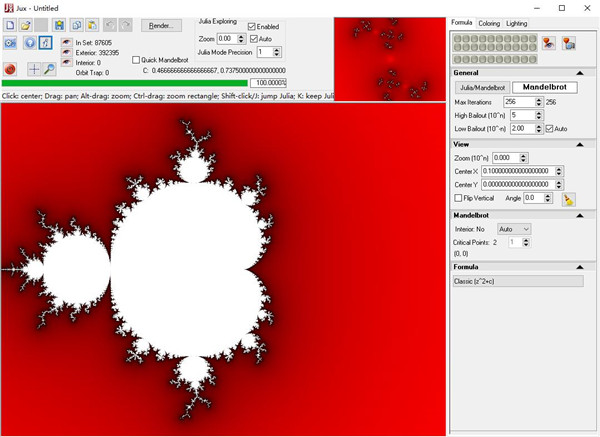This screenshot has height=437, width=600.
Task: Click the Center X input field
Action: [x=519, y=171]
